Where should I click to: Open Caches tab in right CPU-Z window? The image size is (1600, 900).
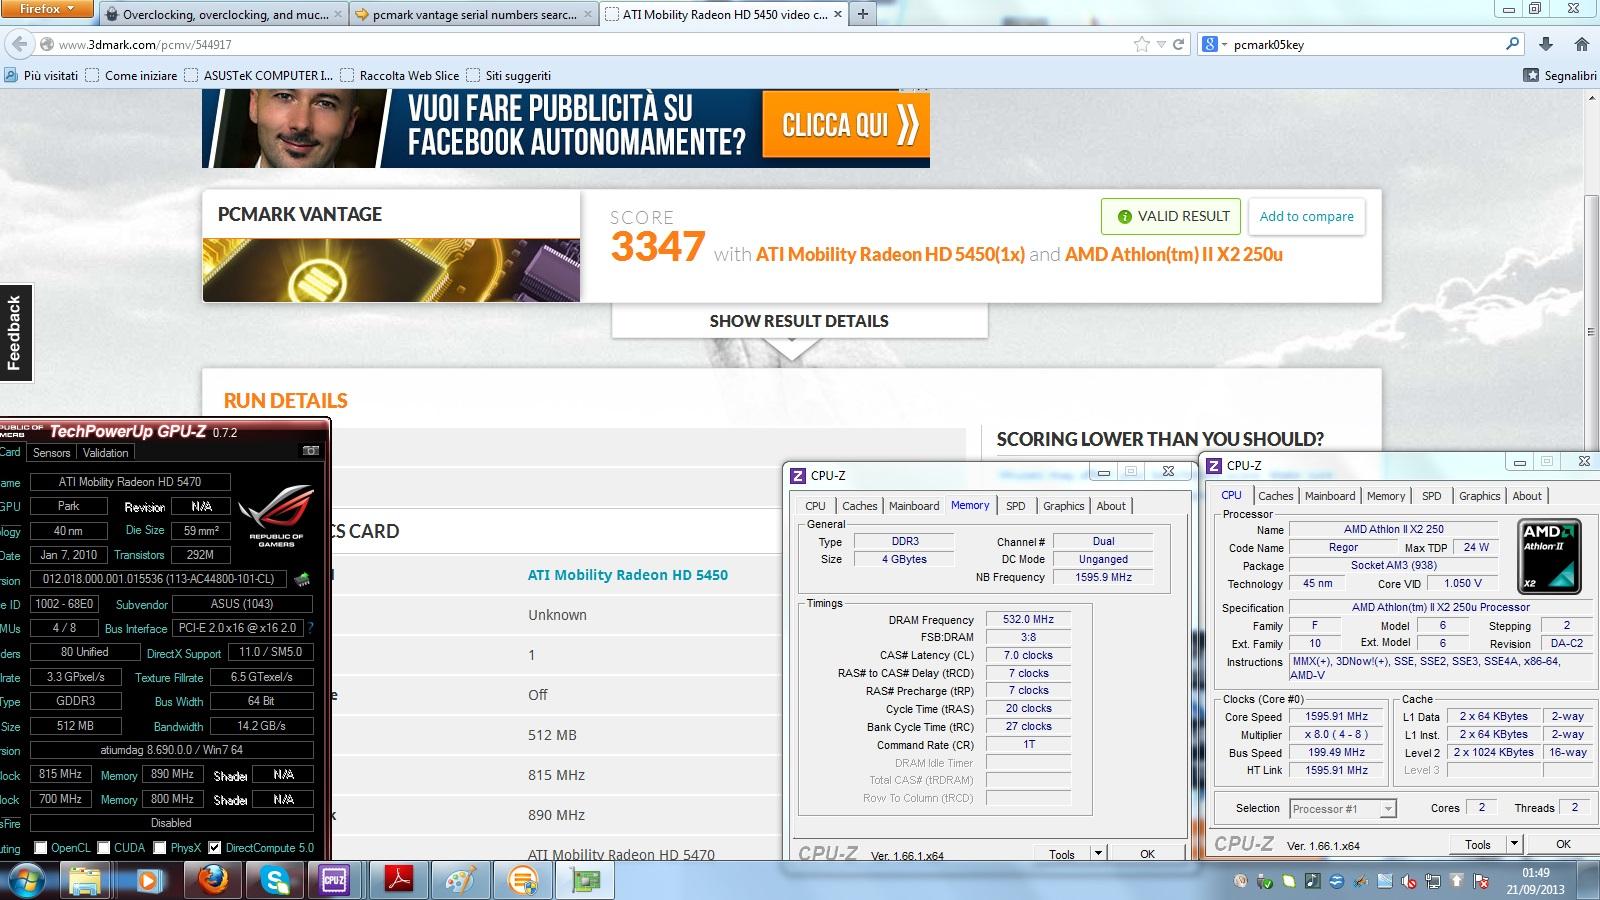[1275, 496]
